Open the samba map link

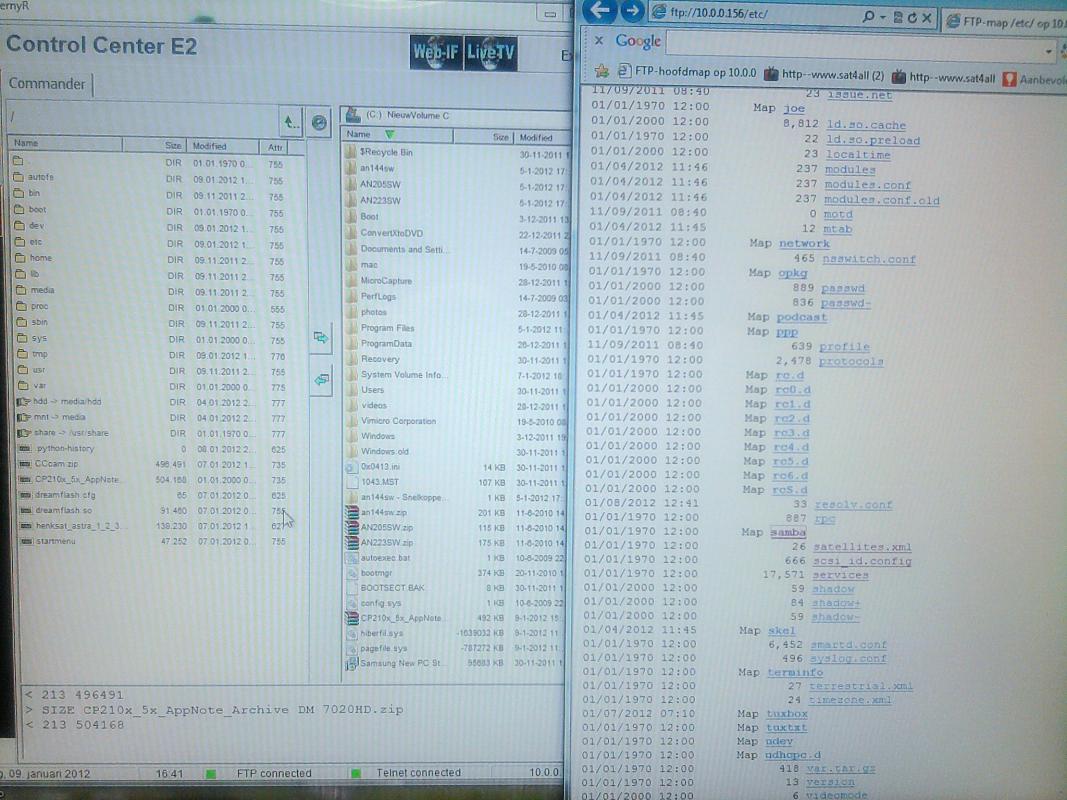788,532
